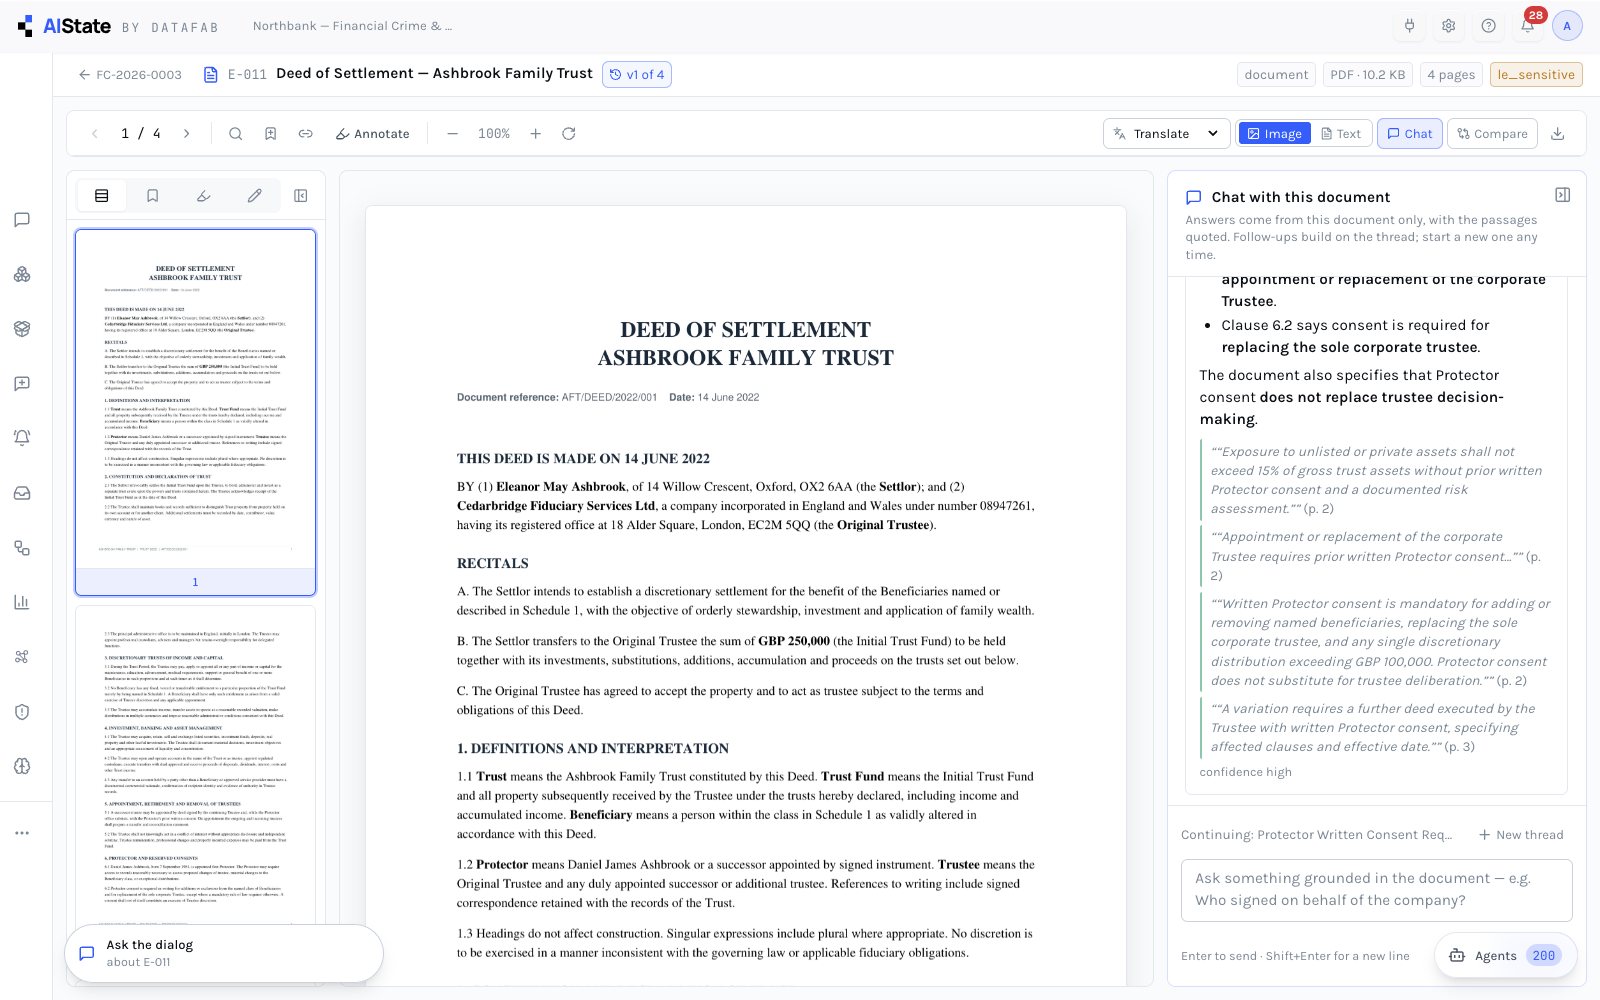Select the pencil notes tab
1600x1000 pixels.
pos(255,196)
